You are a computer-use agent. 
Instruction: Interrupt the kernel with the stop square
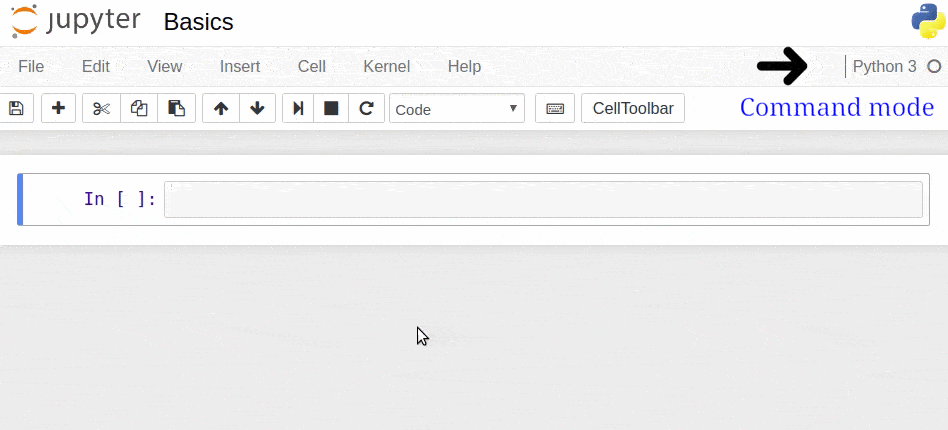pos(331,108)
